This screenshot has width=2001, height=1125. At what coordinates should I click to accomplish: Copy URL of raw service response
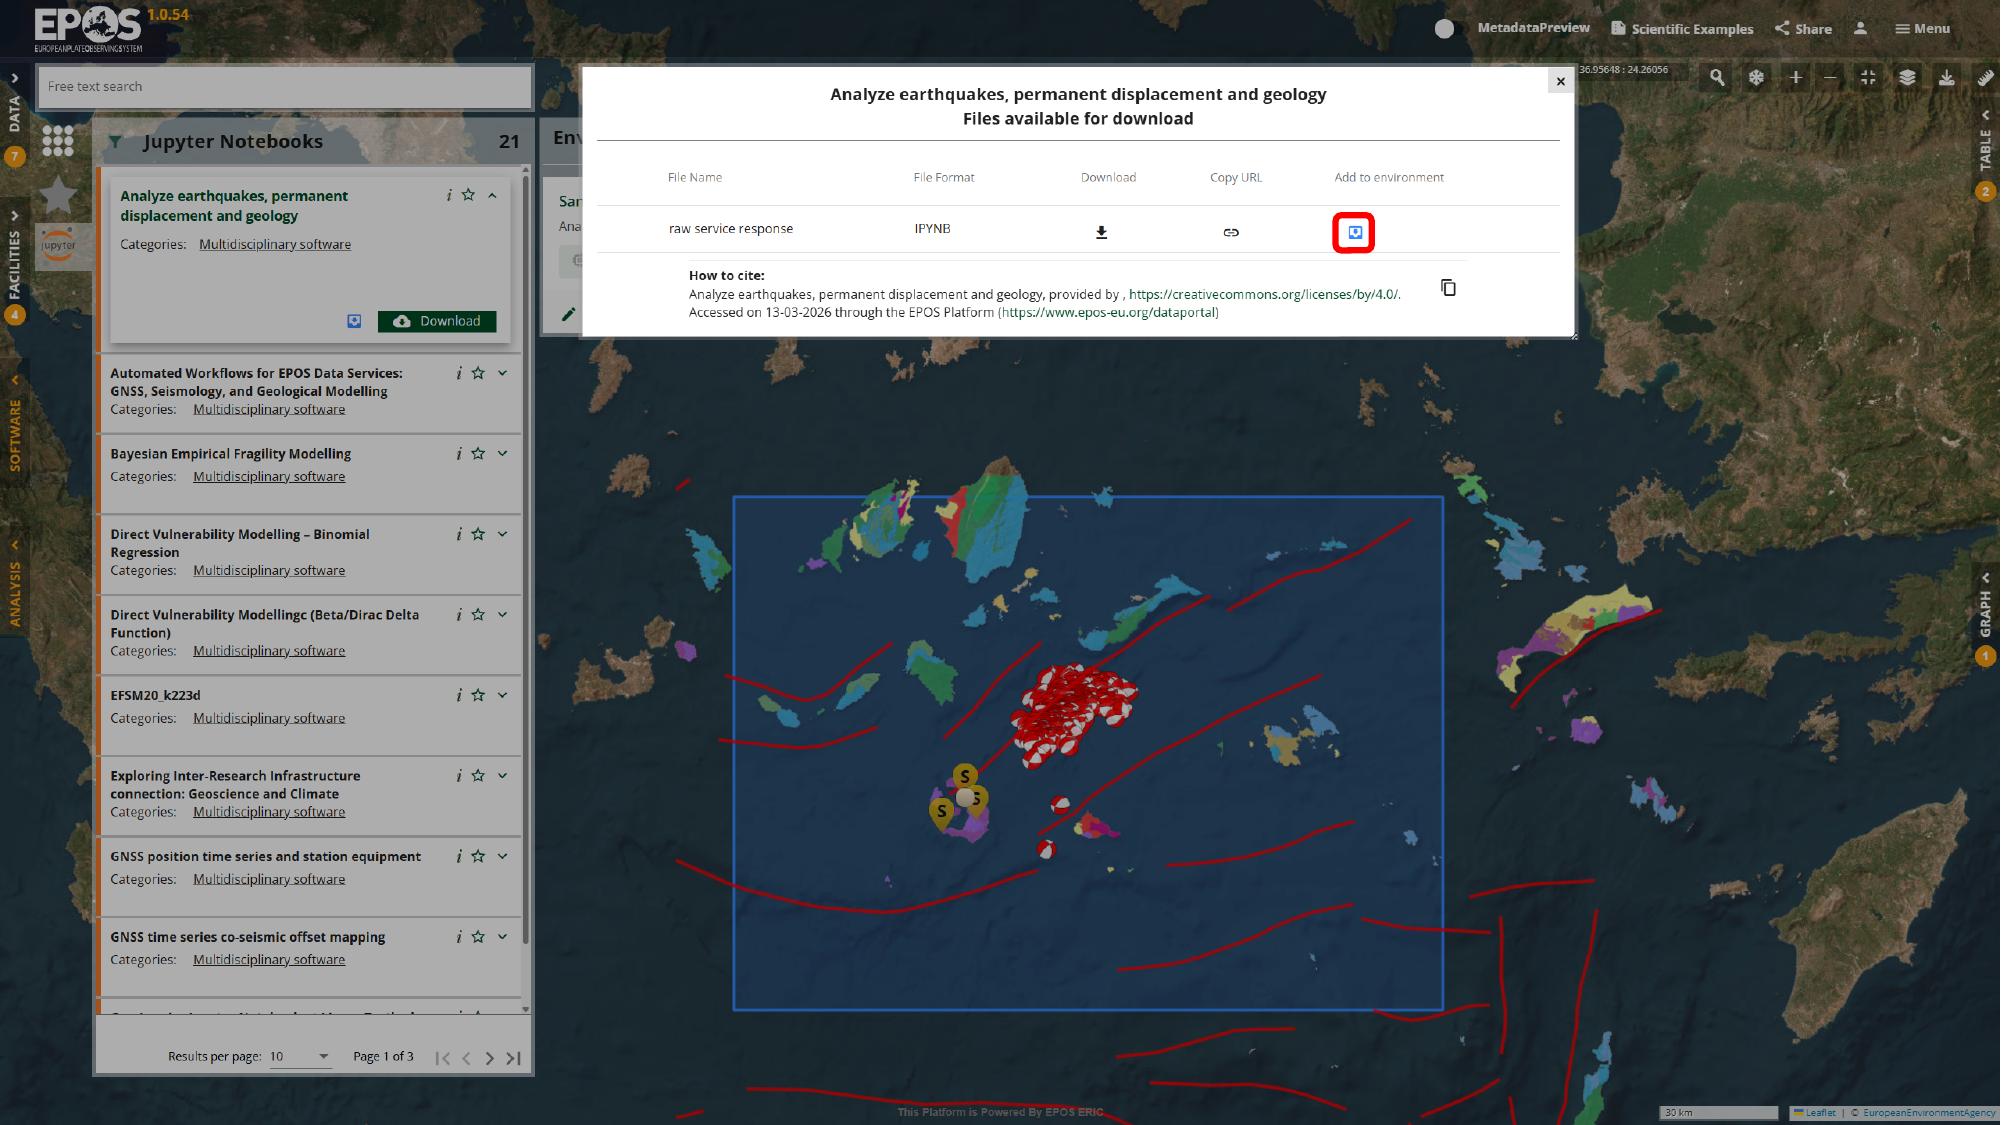[x=1231, y=232]
